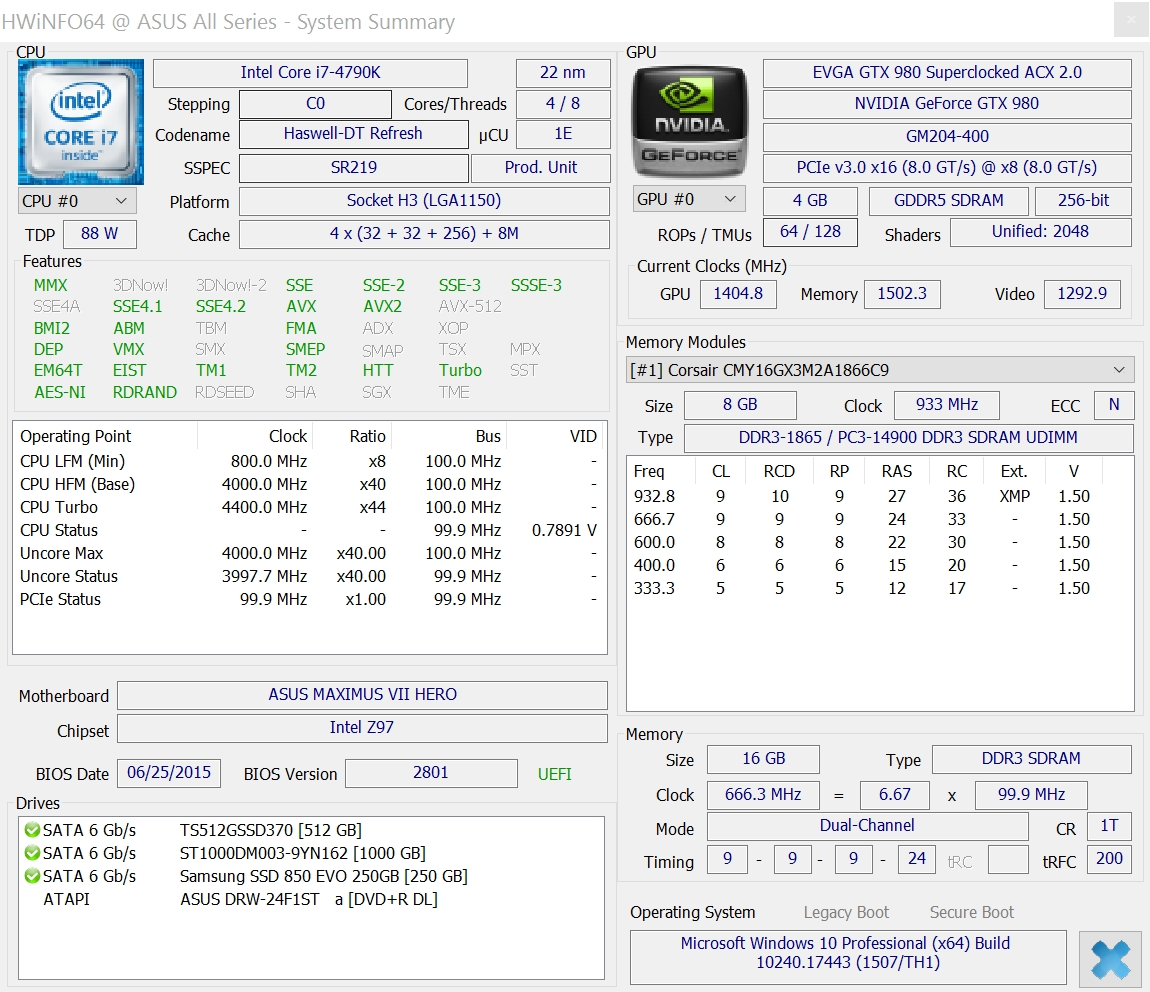1150x992 pixels.
Task: Click the PCIe v3.0 x16 link field
Action: pos(947,168)
